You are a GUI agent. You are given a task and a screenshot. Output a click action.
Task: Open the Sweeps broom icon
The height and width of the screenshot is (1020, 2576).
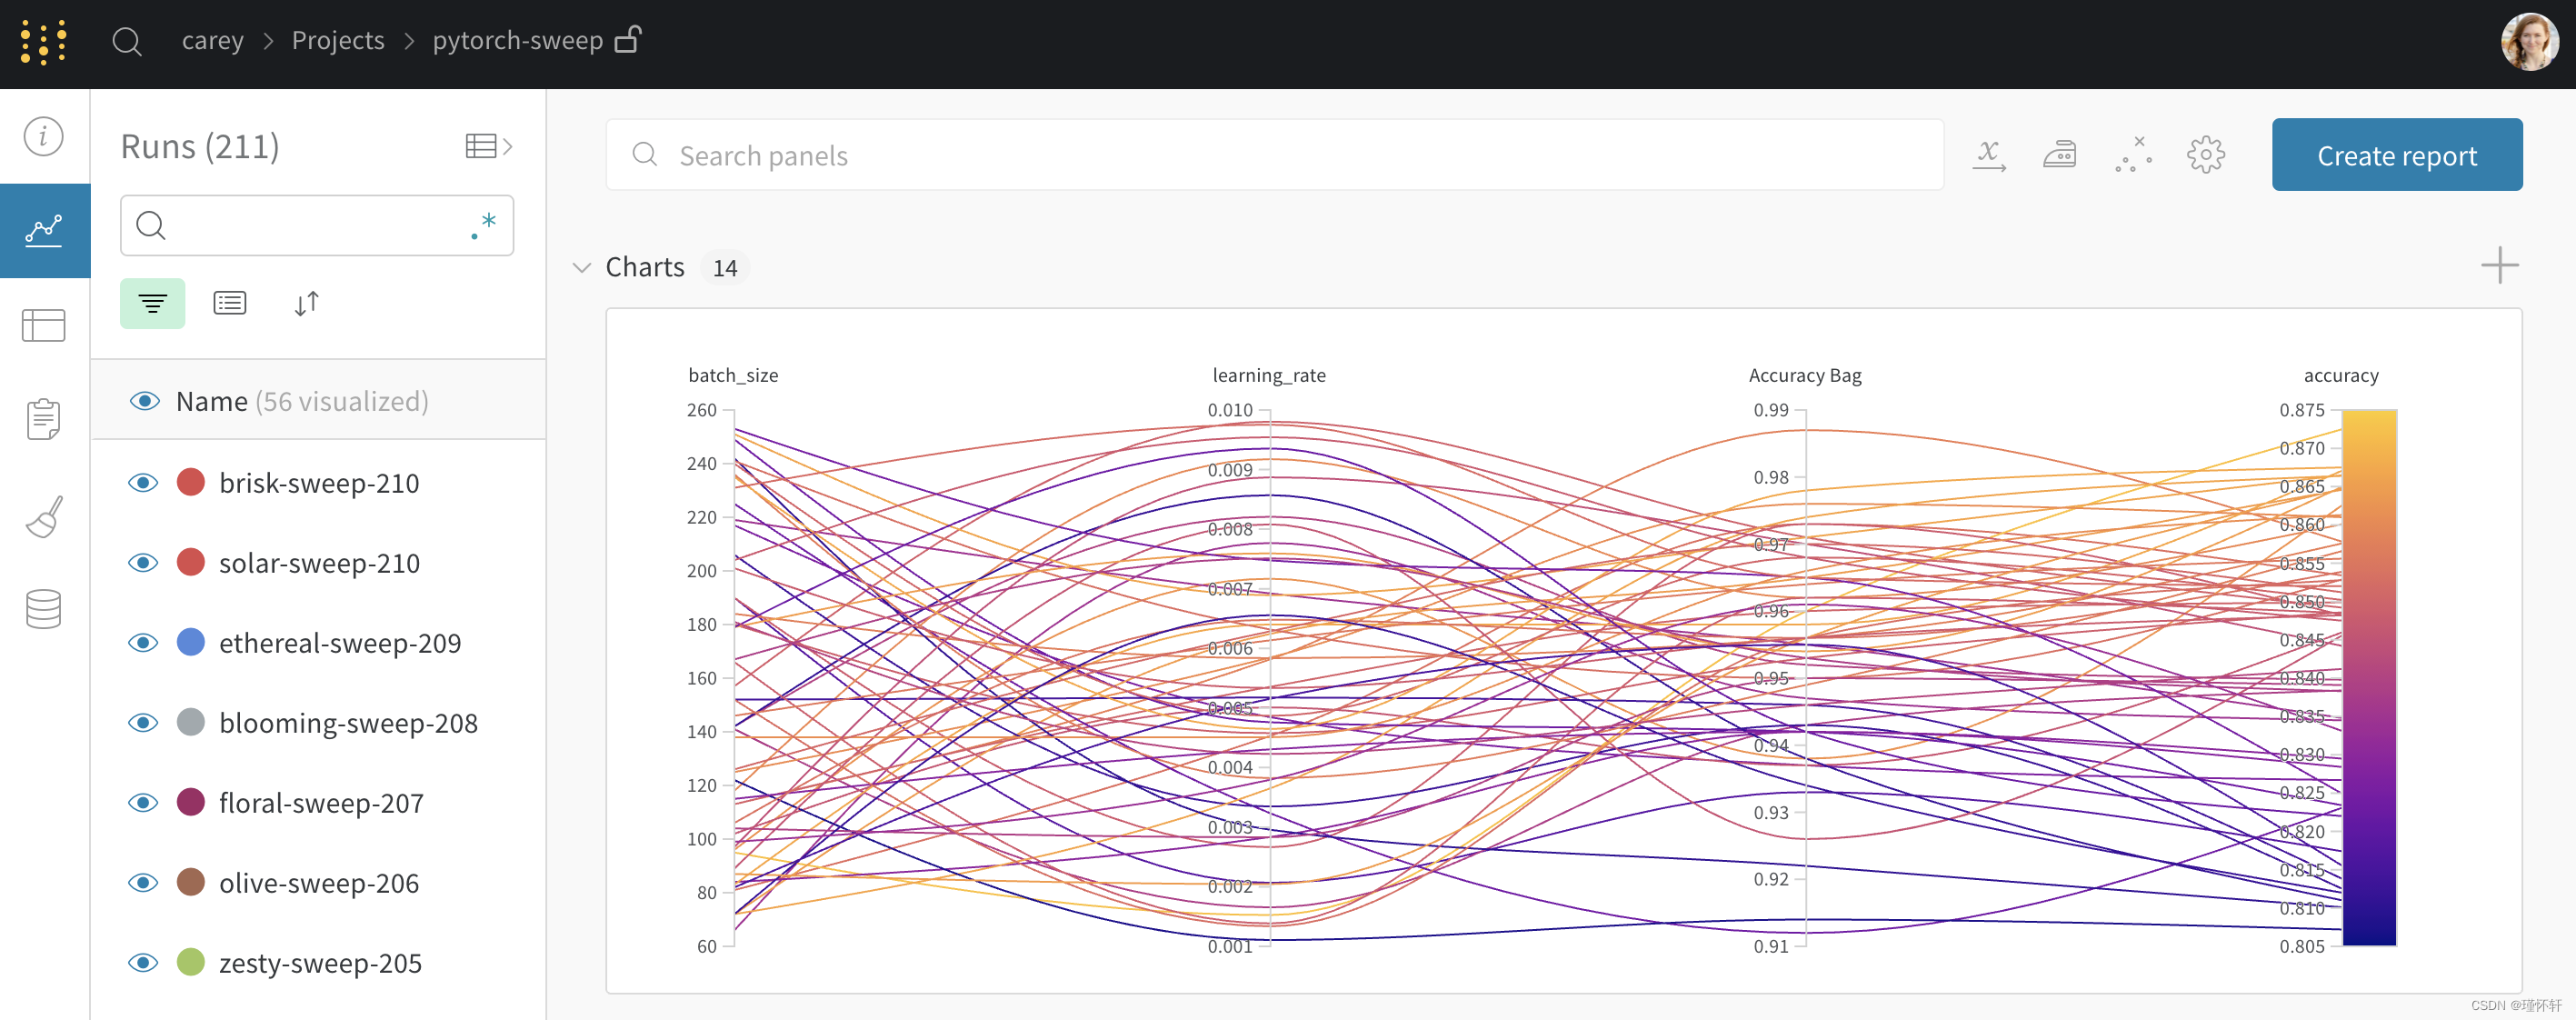43,517
